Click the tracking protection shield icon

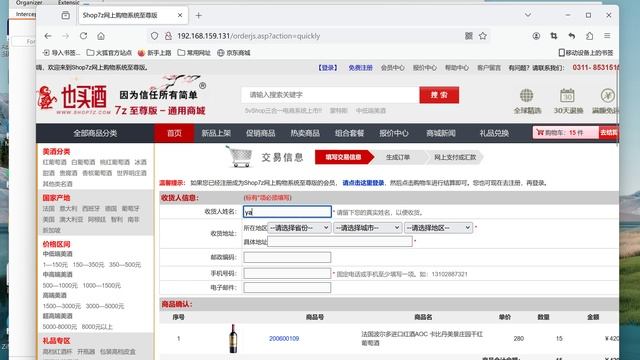click(154, 36)
